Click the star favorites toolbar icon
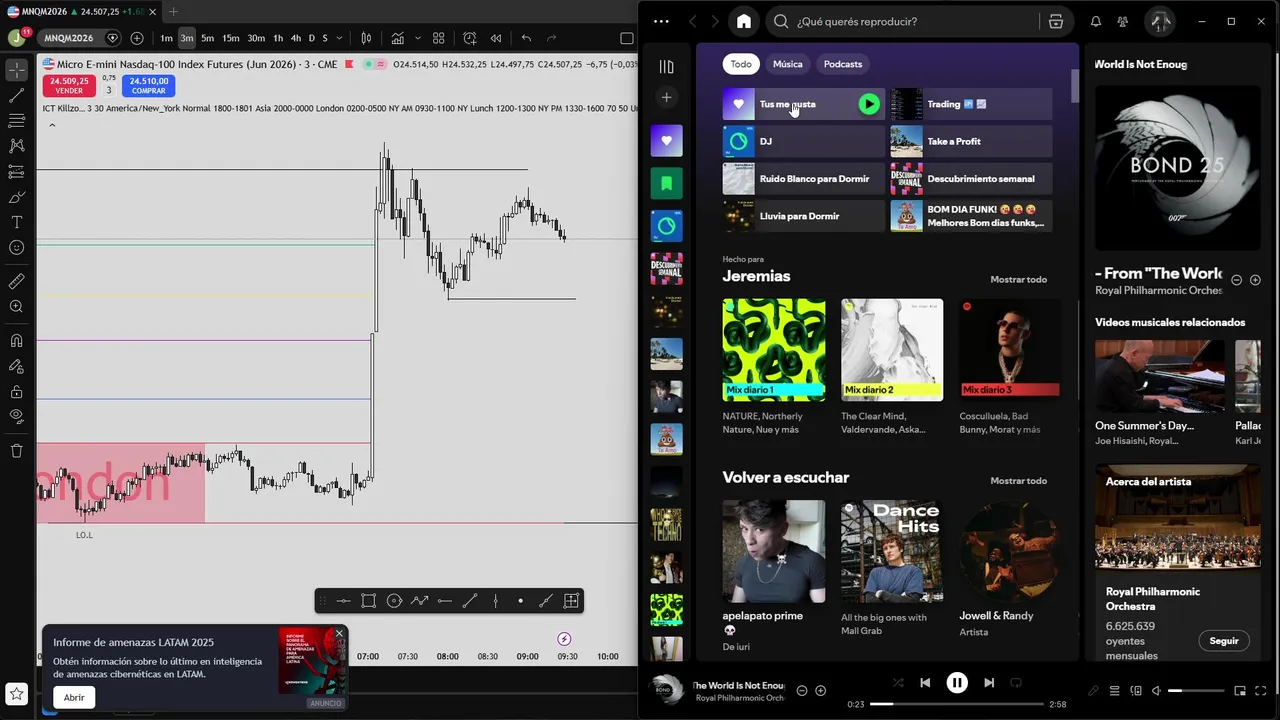Image resolution: width=1280 pixels, height=720 pixels. (x=16, y=693)
